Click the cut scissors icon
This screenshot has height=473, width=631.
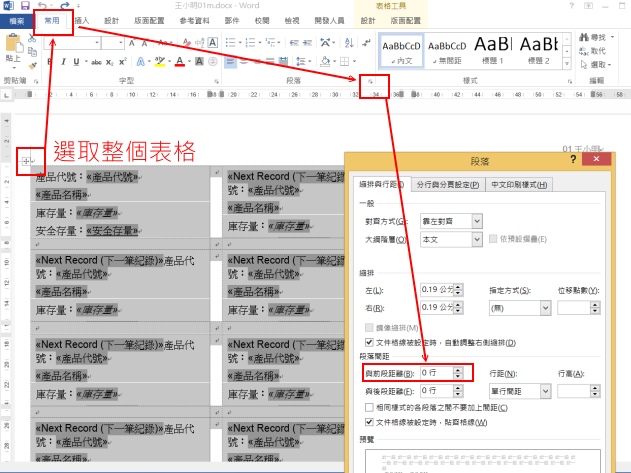click(32, 39)
